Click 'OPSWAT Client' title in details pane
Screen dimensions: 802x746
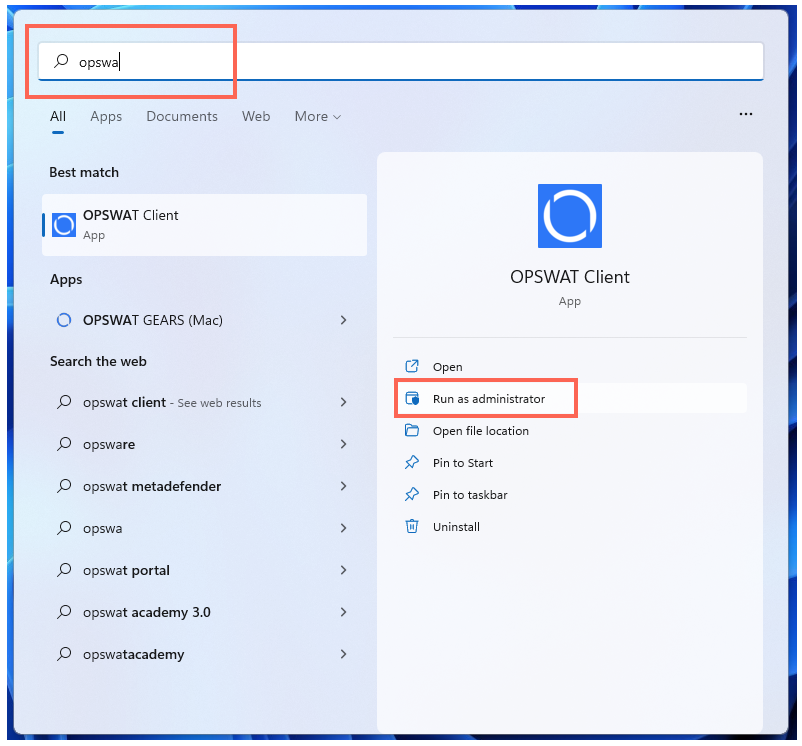569,277
